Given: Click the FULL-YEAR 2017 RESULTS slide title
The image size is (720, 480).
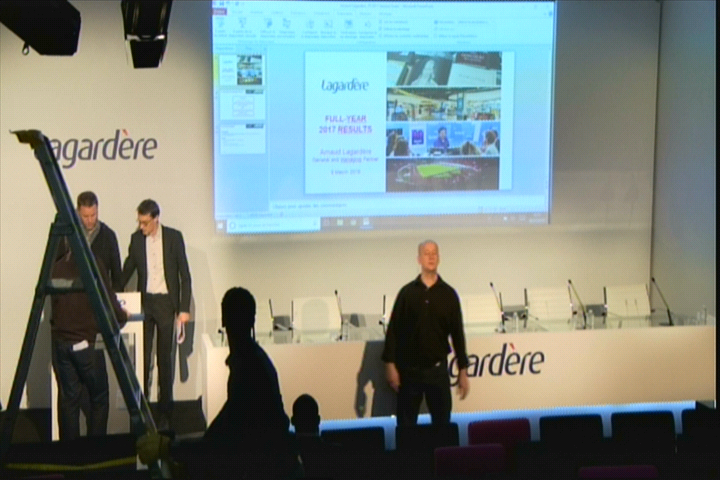Looking at the screenshot, I should click(x=345, y=124).
